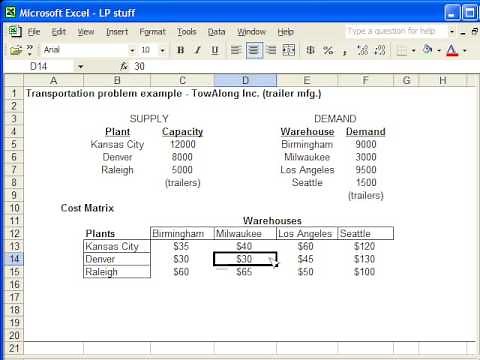The image size is (480, 360).
Task: Open the Data menu
Action: [x=217, y=32]
